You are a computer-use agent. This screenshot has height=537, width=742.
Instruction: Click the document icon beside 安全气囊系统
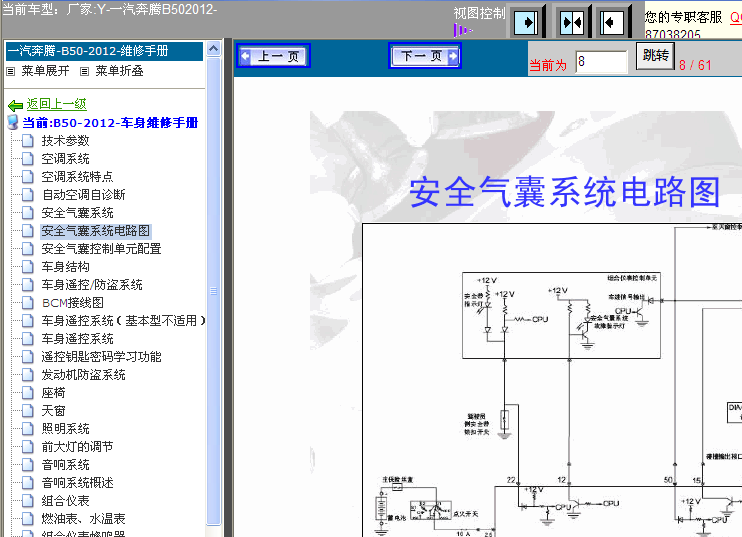28,212
